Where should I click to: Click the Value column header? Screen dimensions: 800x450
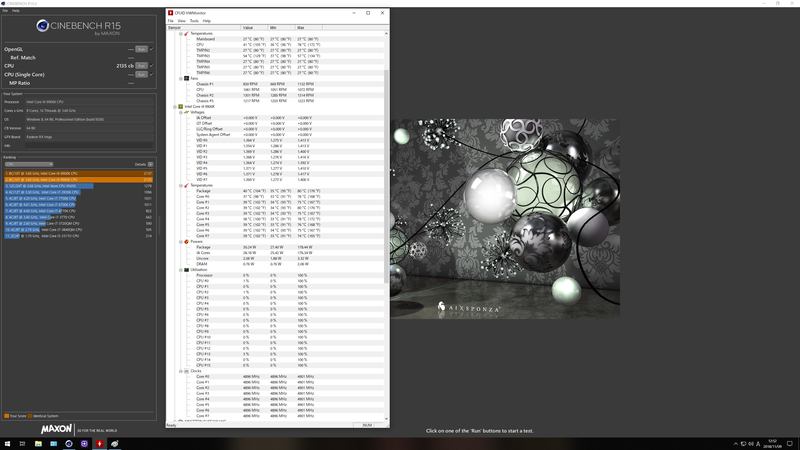click(x=254, y=28)
